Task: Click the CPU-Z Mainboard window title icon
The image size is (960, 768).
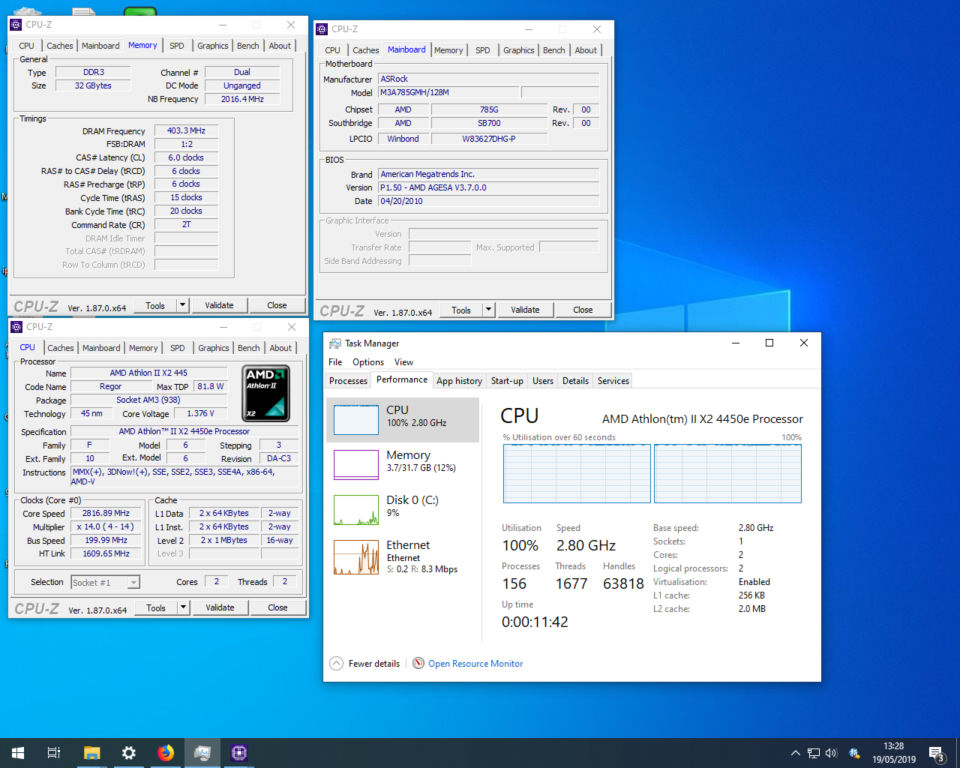Action: pyautogui.click(x=322, y=29)
